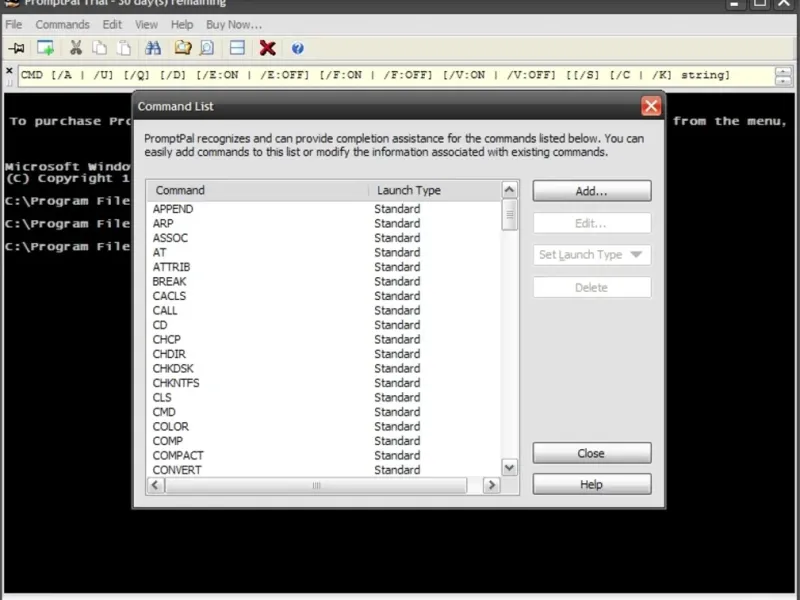Screen dimensions: 800x600
Task: Click the binoculars Find icon
Action: [153, 48]
